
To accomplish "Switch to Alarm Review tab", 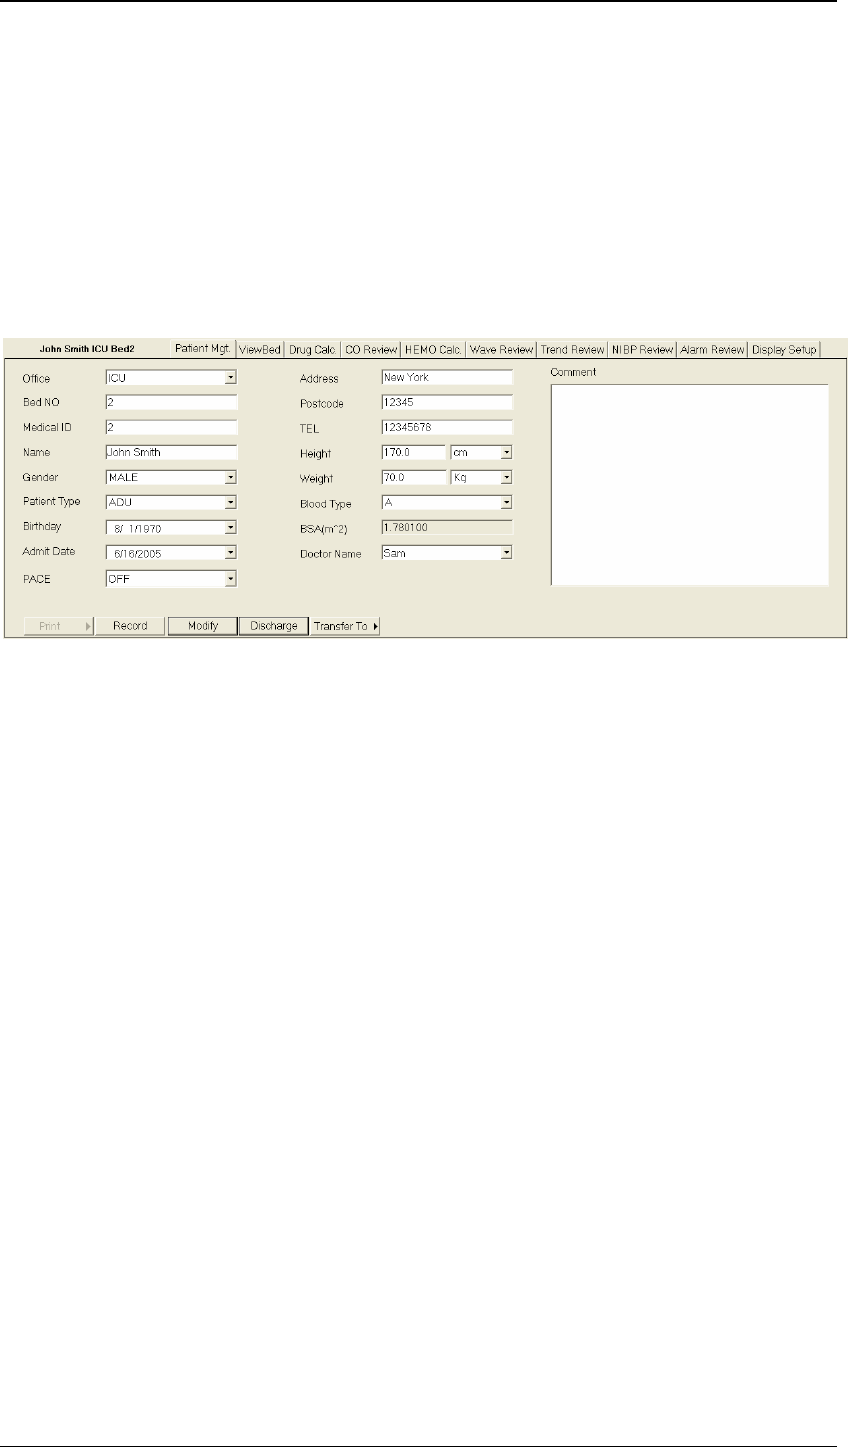I will (713, 350).
